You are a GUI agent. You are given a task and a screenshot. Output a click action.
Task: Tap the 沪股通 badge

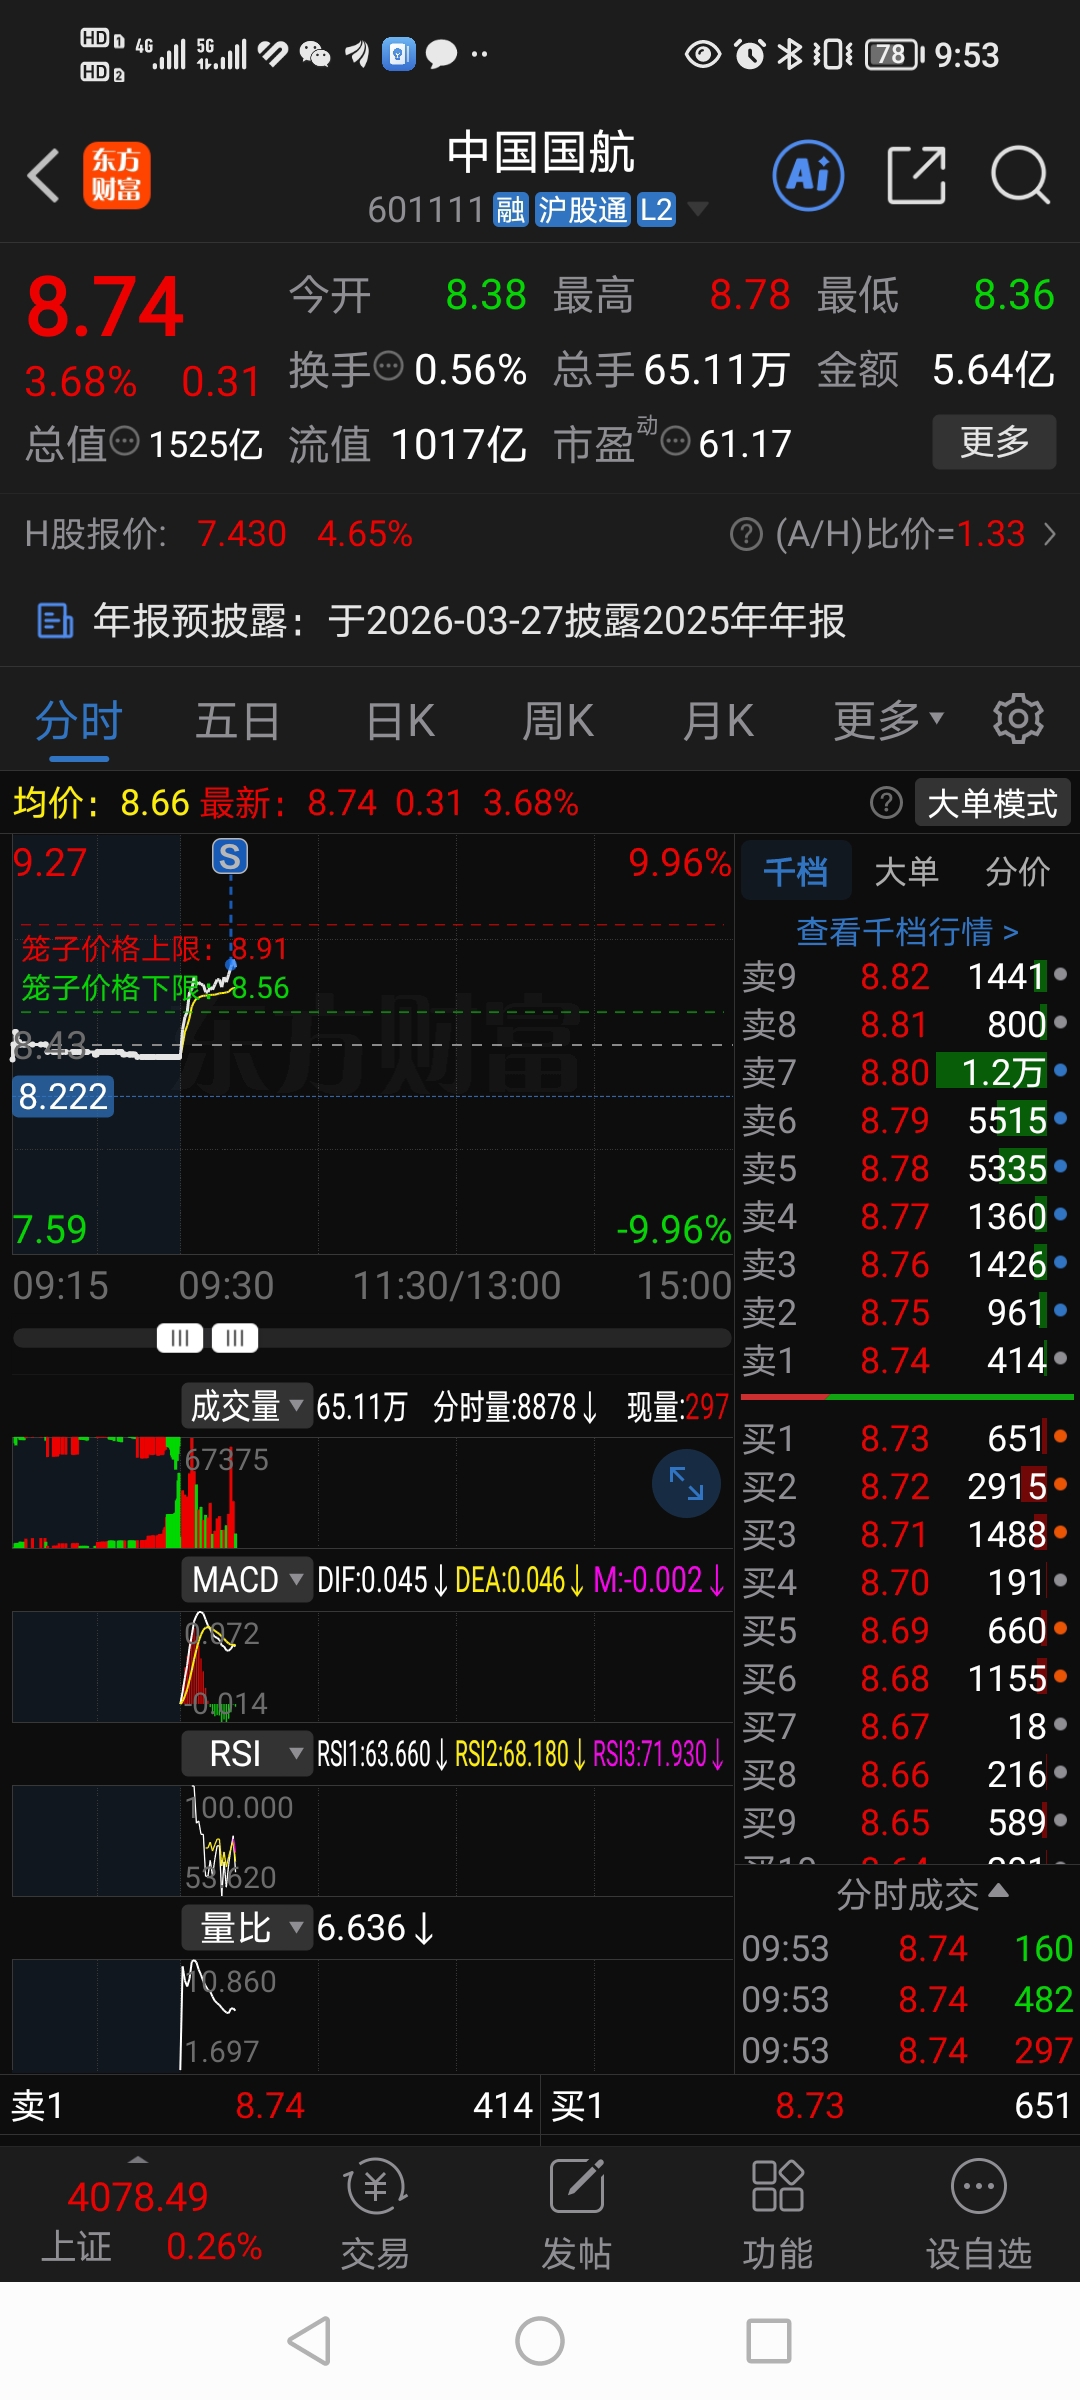(x=583, y=210)
